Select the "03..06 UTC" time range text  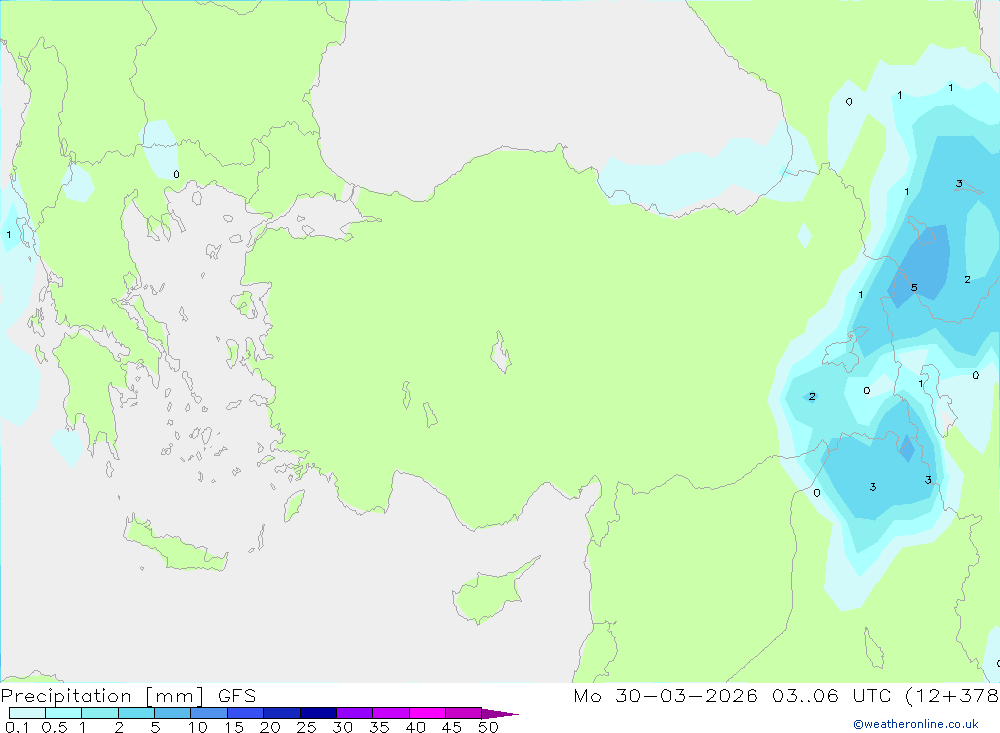pos(832,695)
